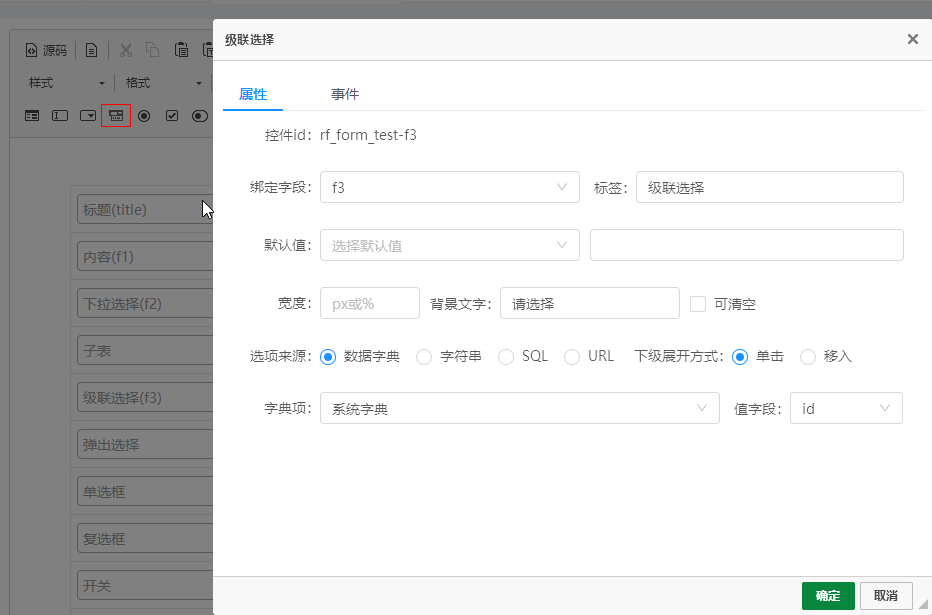Insert a text input field control
This screenshot has height=615, width=932.
[x=60, y=116]
